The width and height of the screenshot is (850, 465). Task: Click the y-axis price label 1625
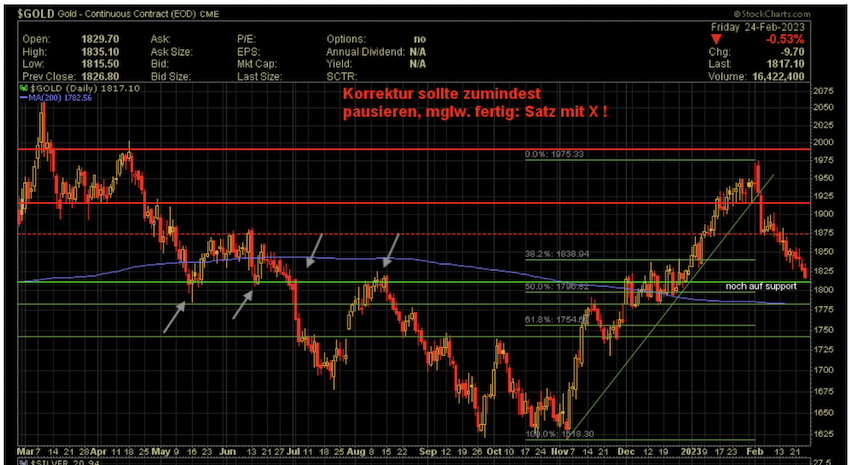(x=823, y=434)
